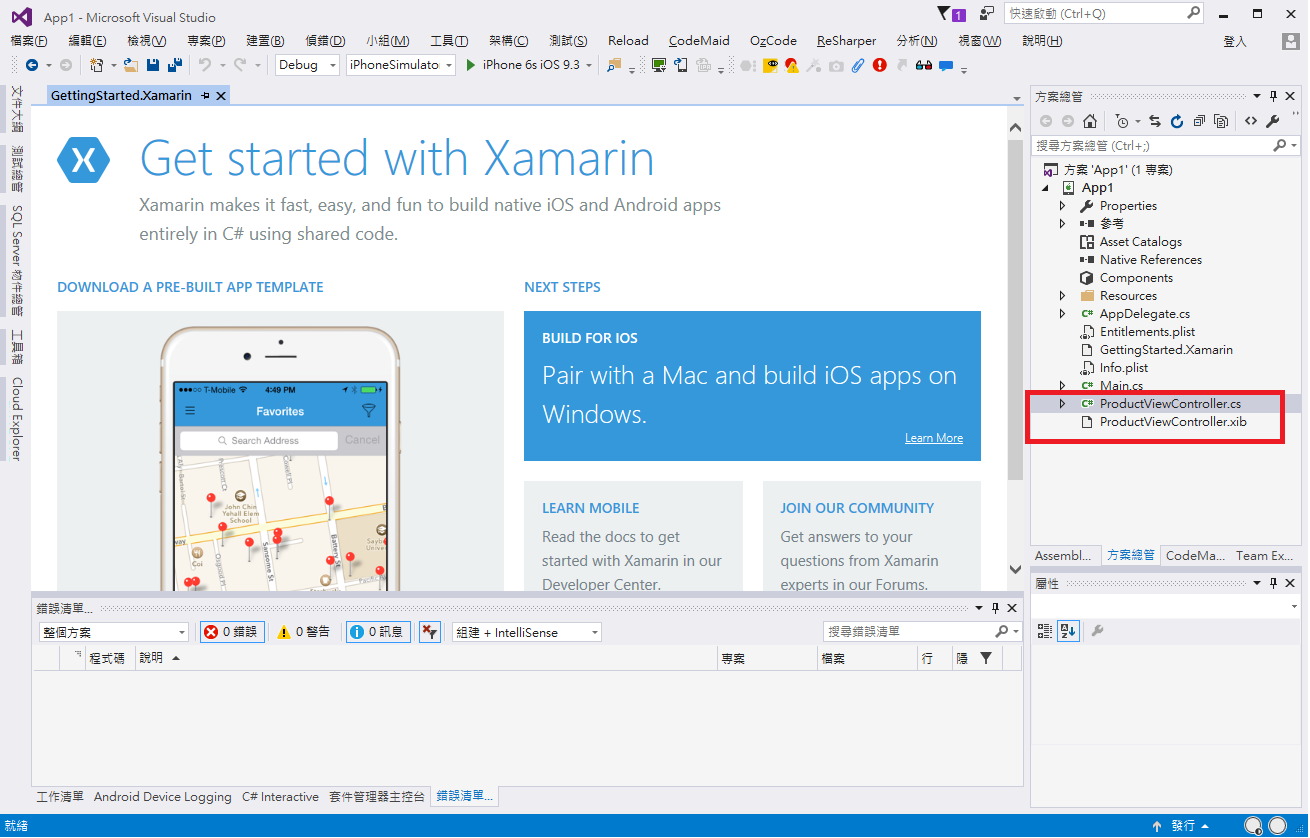The image size is (1310, 838).
Task: Start debugging with green play arrow
Action: pyautogui.click(x=471, y=65)
